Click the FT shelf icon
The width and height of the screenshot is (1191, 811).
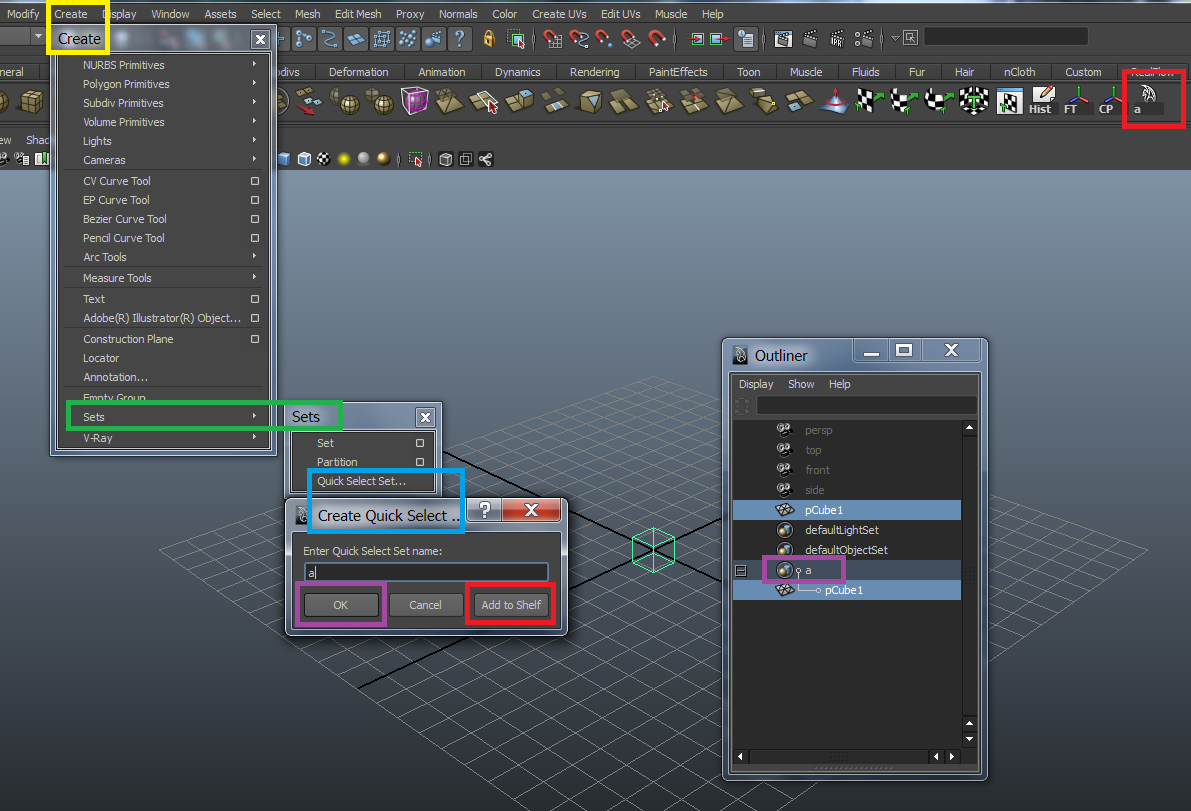pos(1077,100)
